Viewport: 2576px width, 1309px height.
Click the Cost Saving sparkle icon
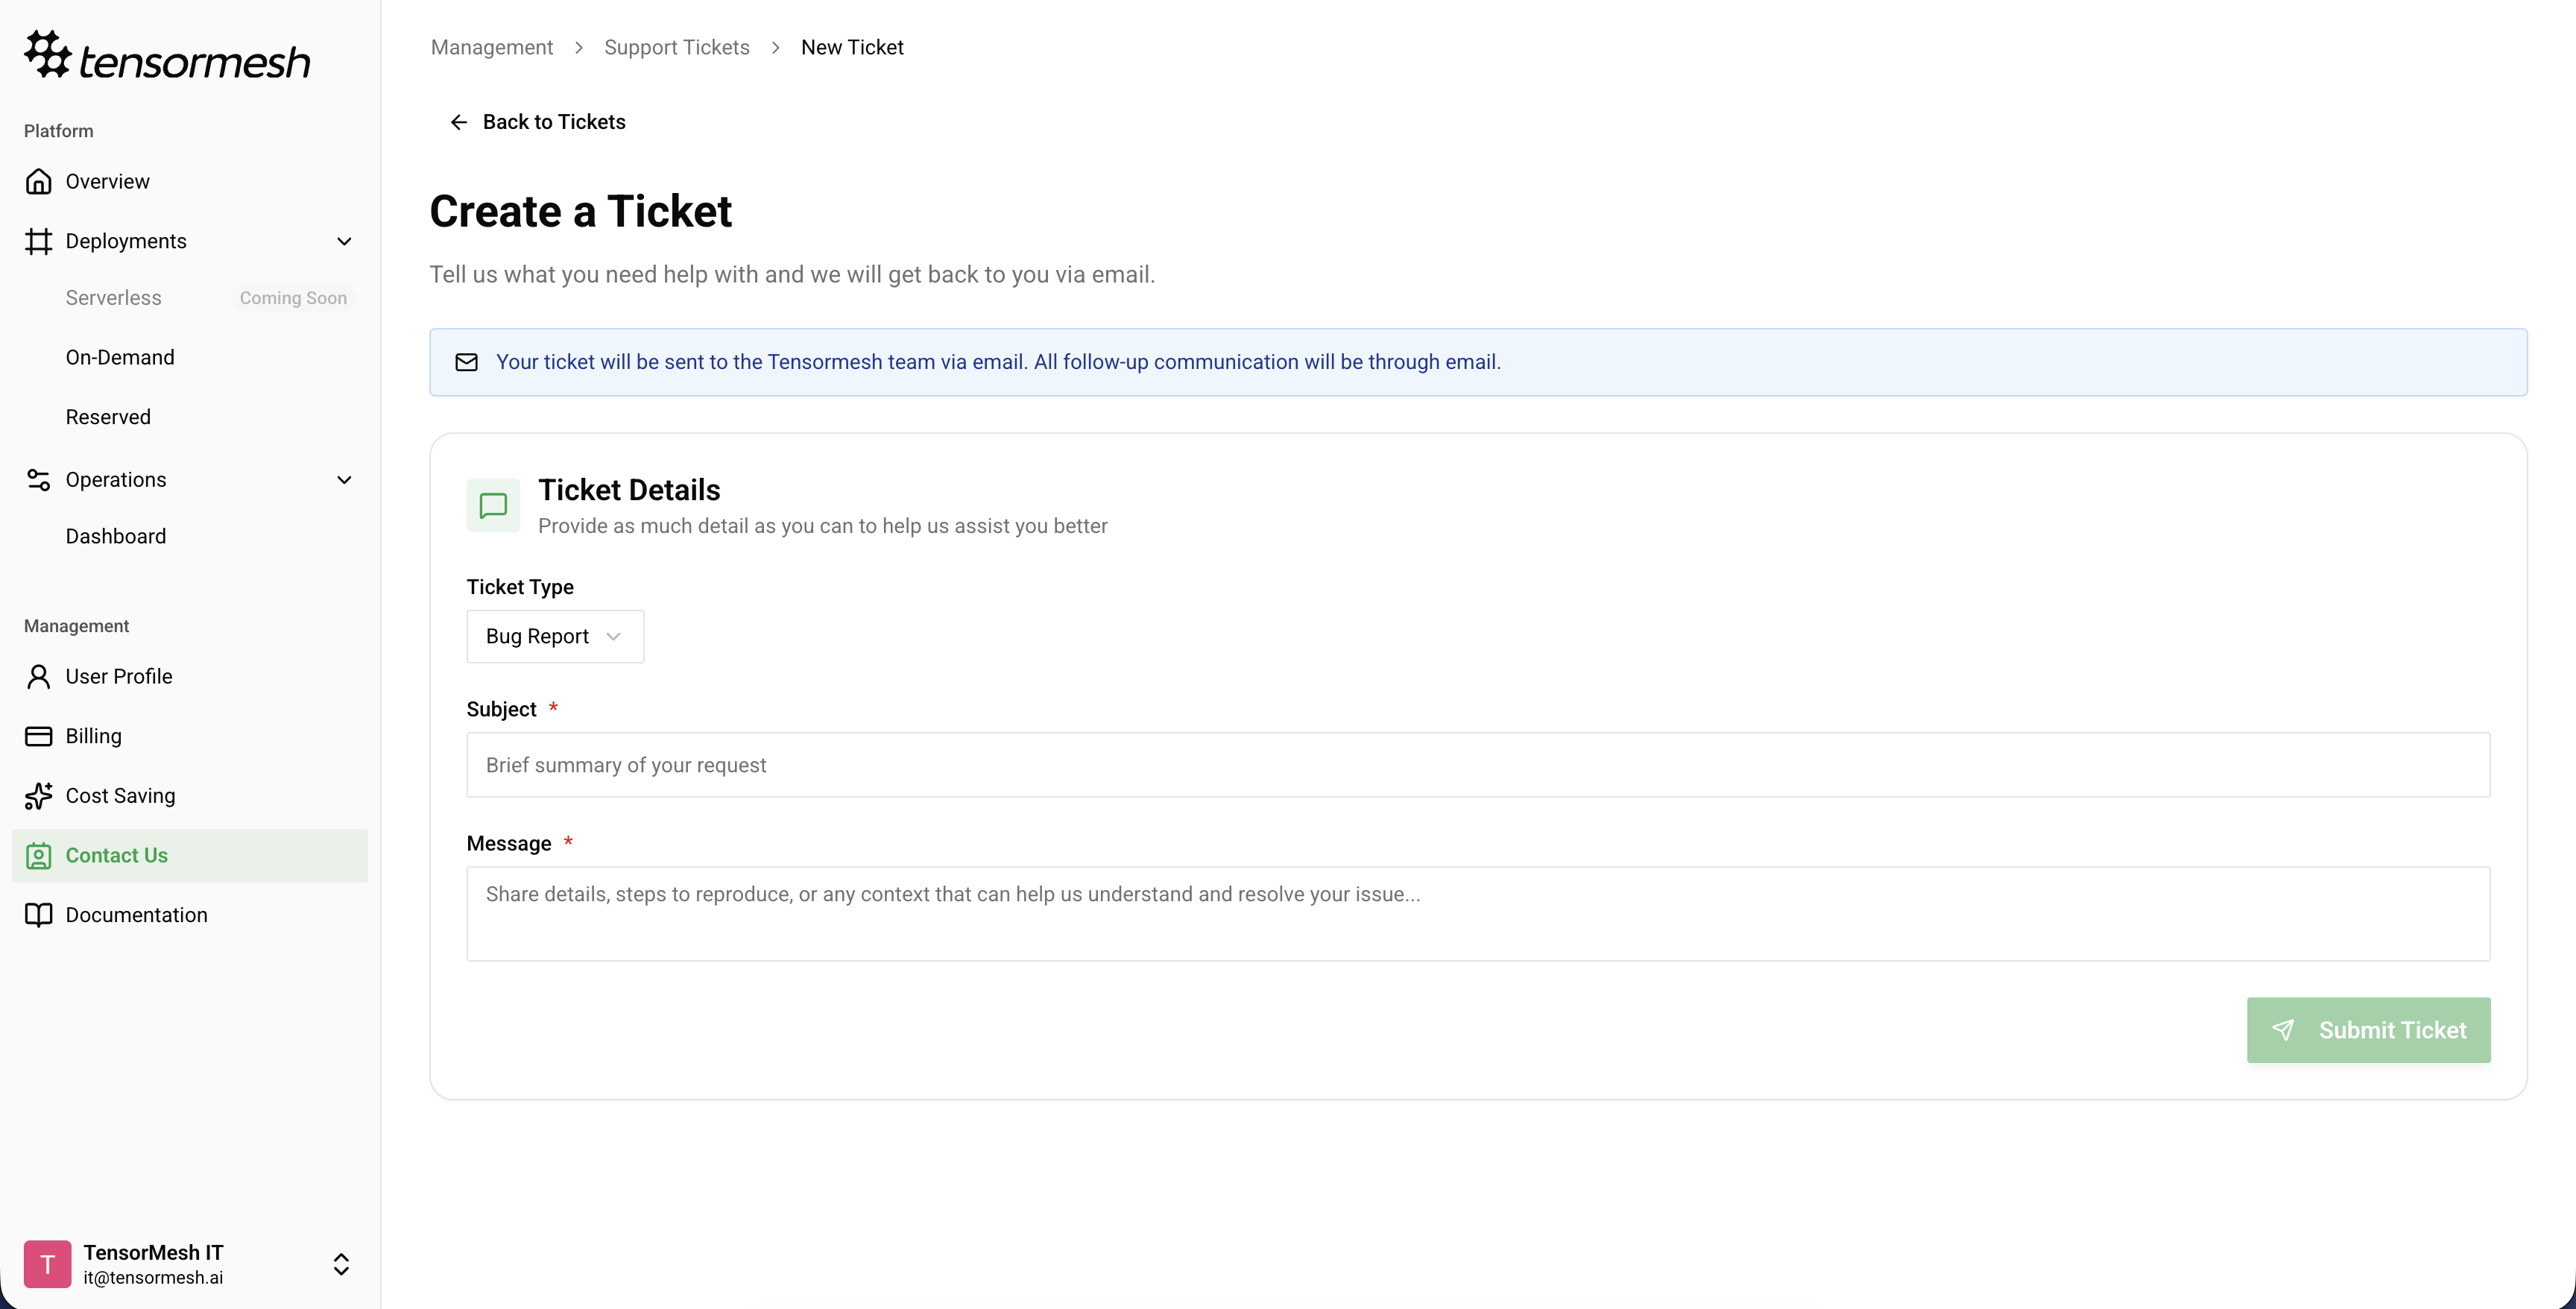[x=39, y=795]
